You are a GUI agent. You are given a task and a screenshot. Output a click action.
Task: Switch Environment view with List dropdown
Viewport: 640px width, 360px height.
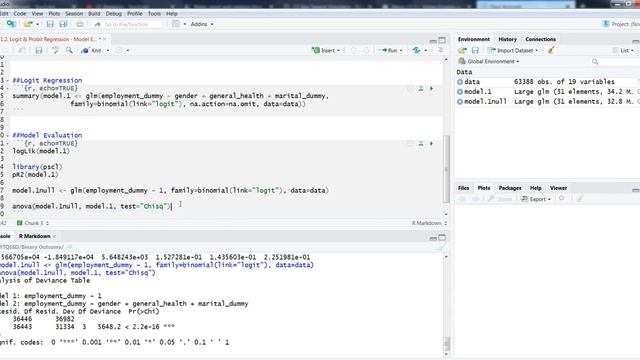coord(623,51)
